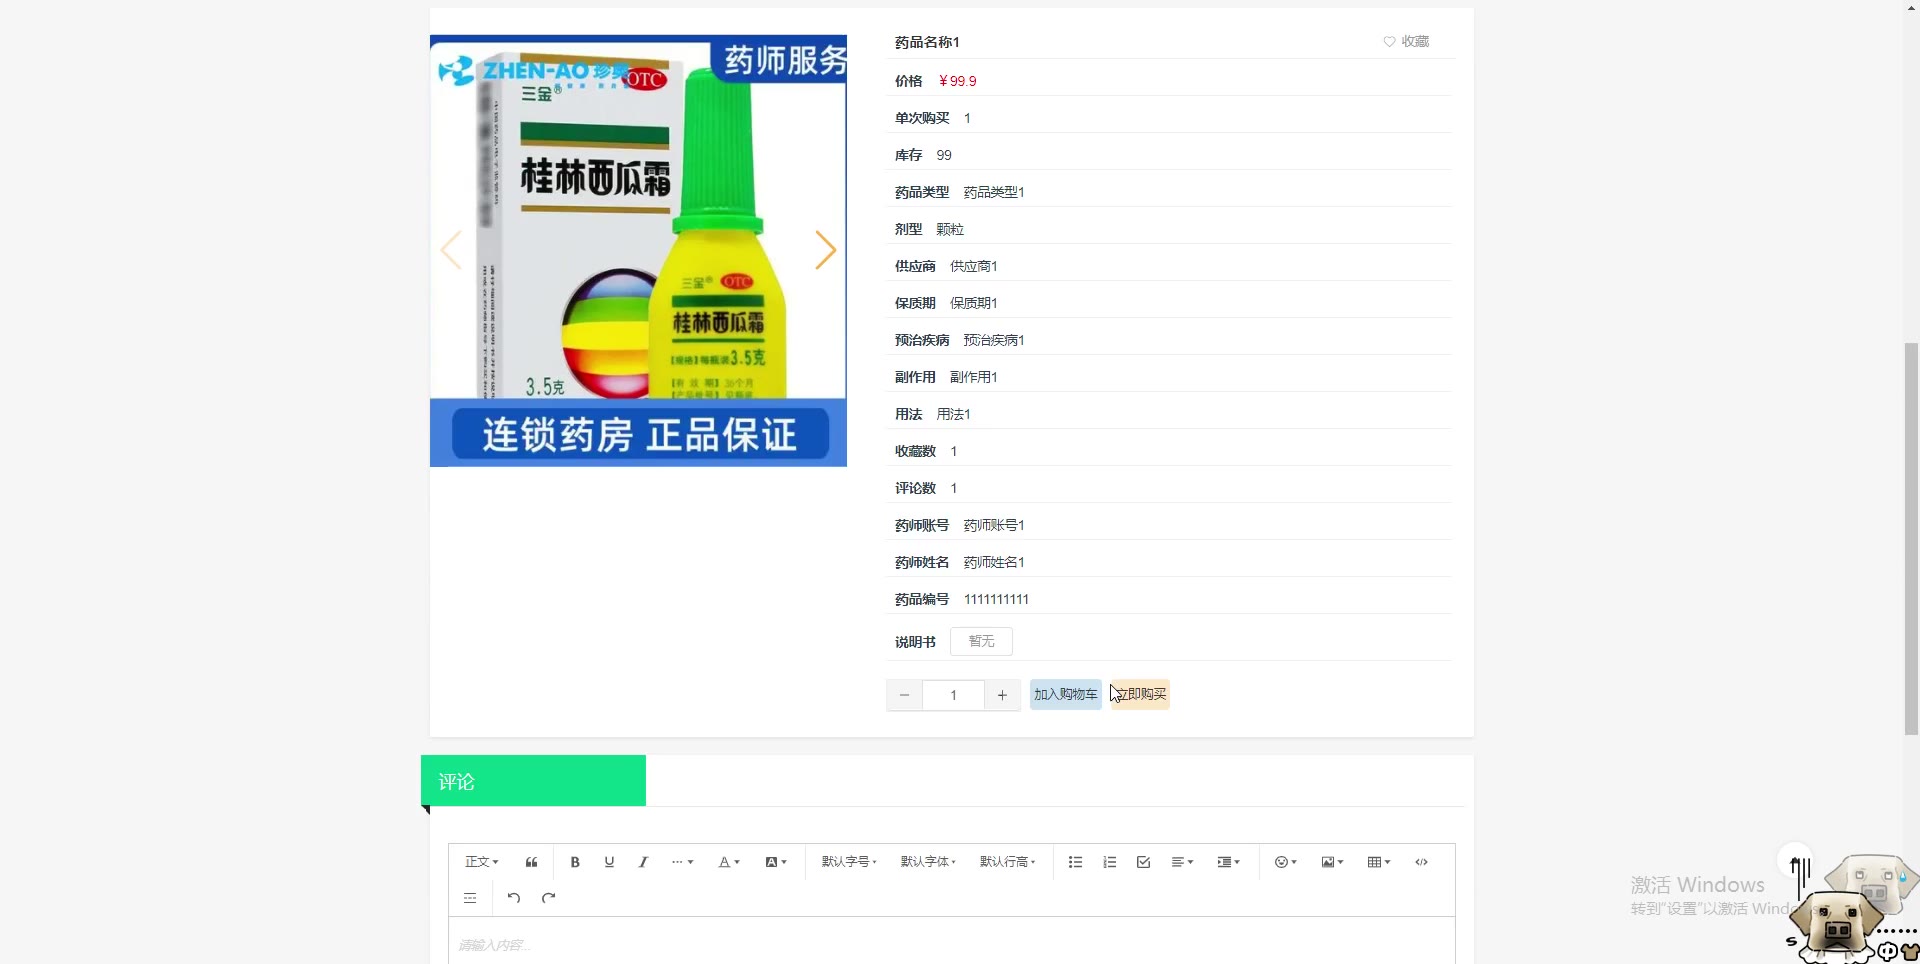The image size is (1920, 964).
Task: Click the pharmacist name 药师姓名1
Action: click(x=994, y=562)
